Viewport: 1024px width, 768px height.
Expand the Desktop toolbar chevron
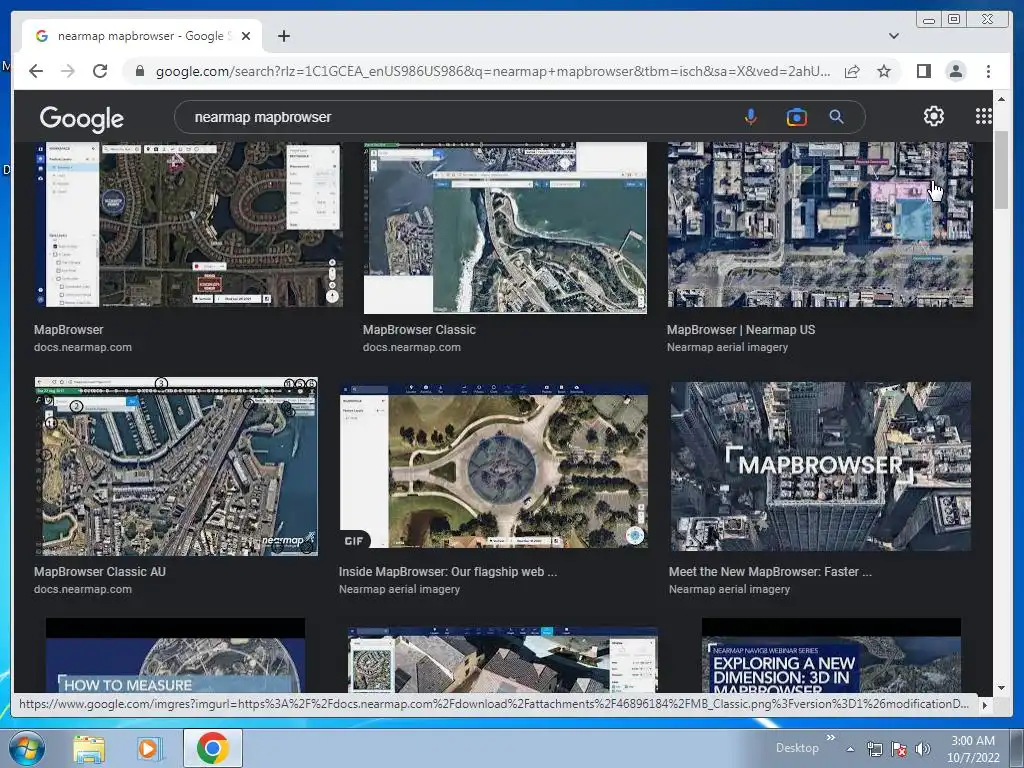831,737
